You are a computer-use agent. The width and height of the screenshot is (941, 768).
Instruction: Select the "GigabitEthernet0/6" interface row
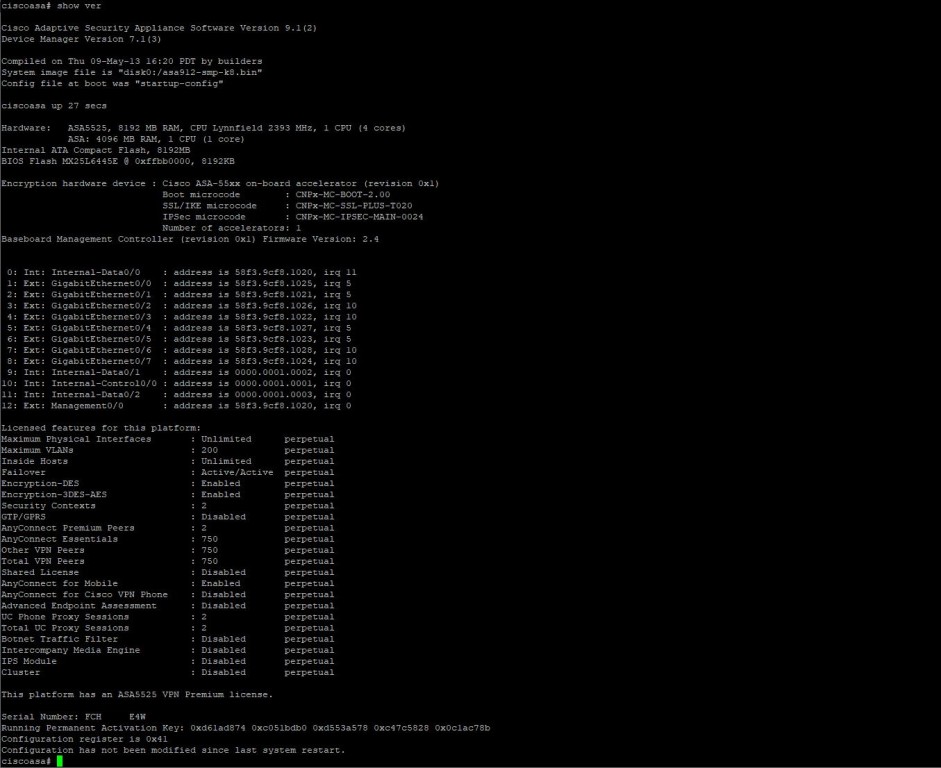click(x=182, y=350)
